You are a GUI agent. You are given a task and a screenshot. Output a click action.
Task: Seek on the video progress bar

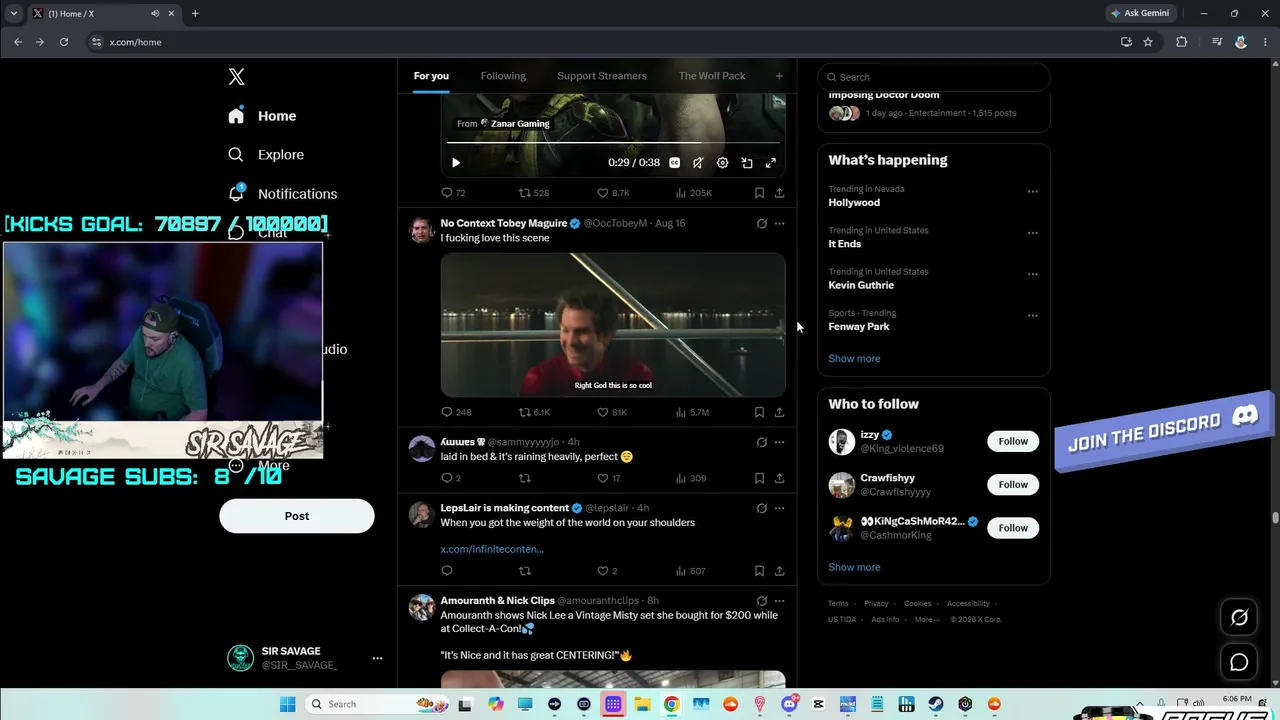pyautogui.click(x=613, y=143)
